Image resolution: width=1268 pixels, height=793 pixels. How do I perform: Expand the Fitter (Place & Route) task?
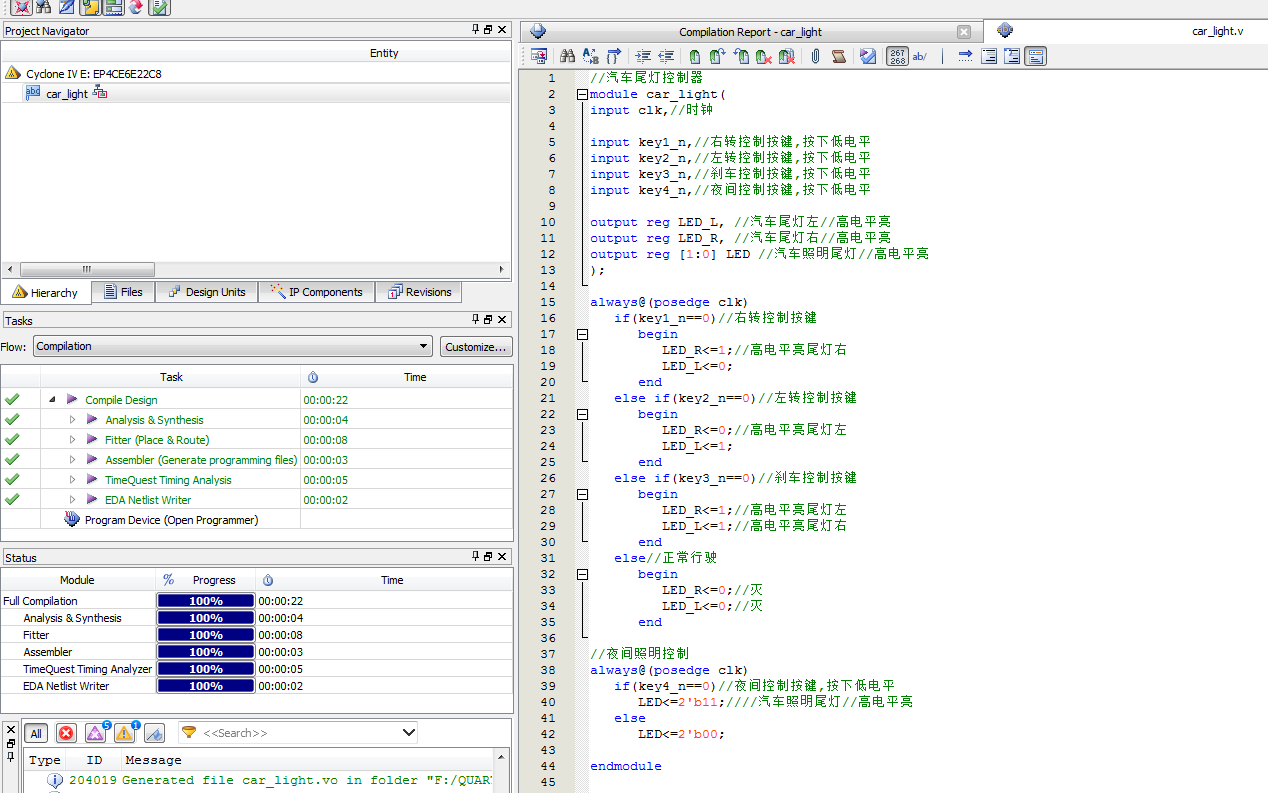[72, 440]
